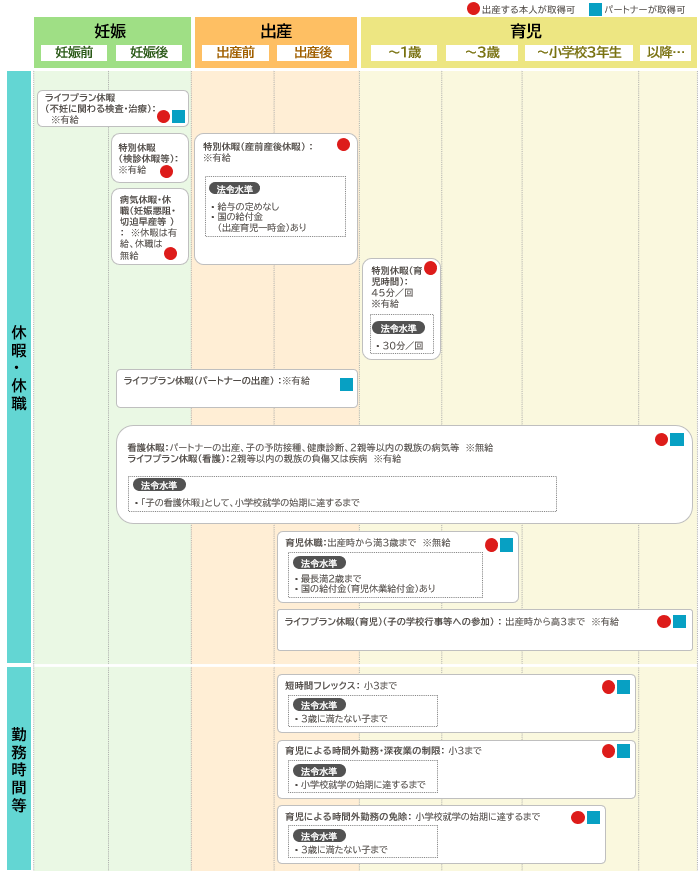The width and height of the screenshot is (700, 880).
Task: Click red circle in the 育児休職 box
Action: click(x=492, y=545)
